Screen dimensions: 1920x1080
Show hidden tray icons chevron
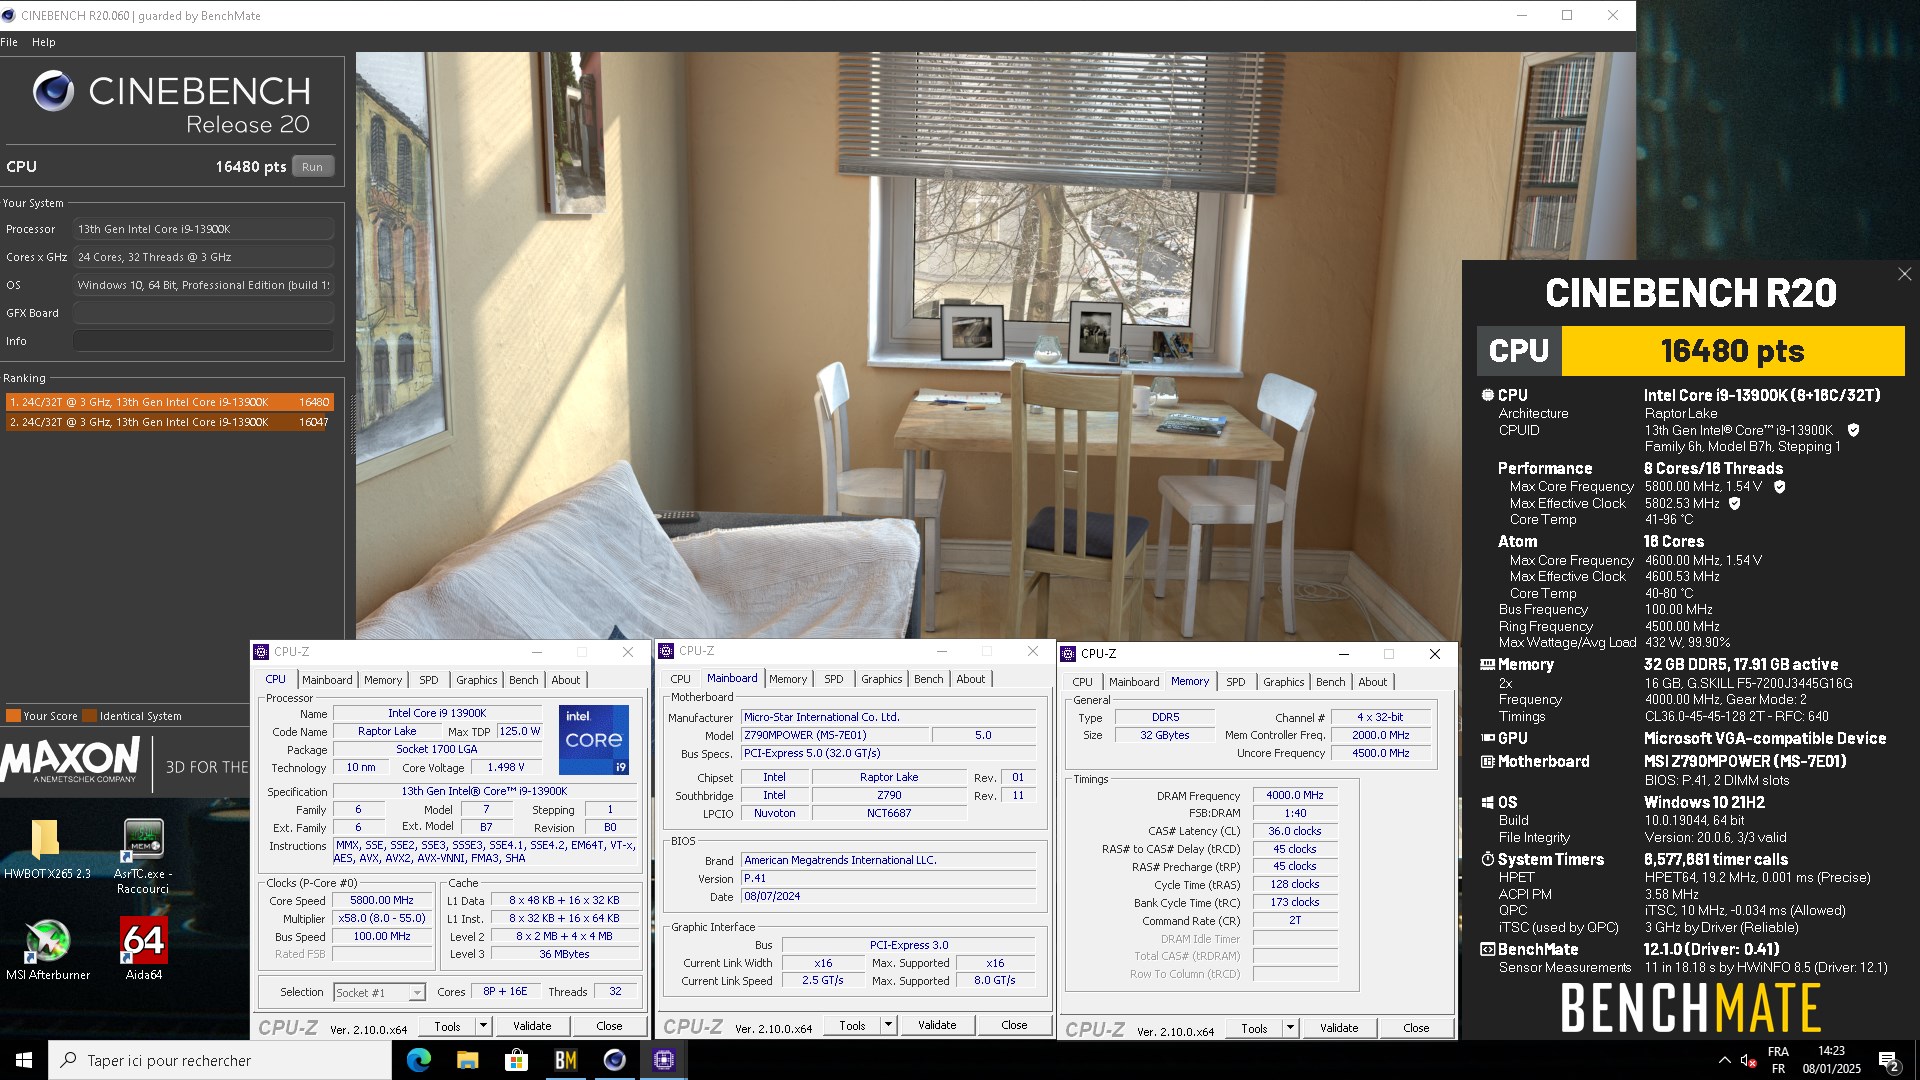[1724, 1060]
